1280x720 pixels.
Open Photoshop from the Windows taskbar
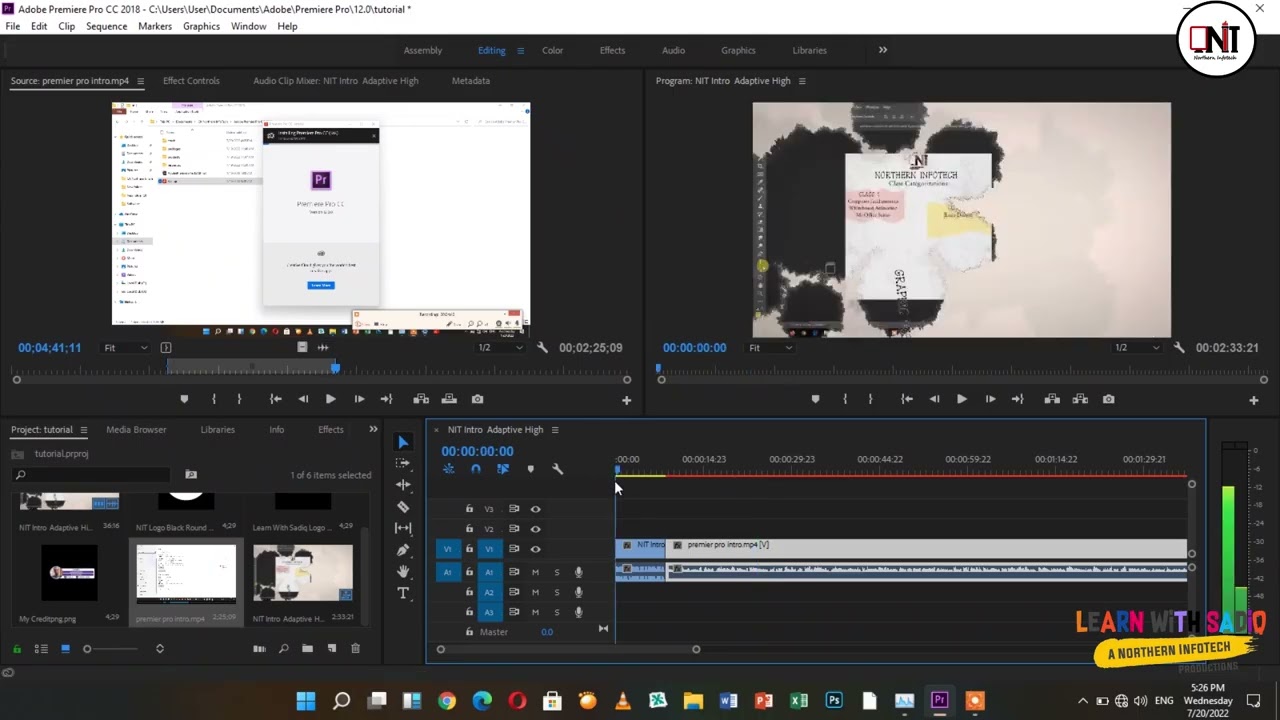834,701
